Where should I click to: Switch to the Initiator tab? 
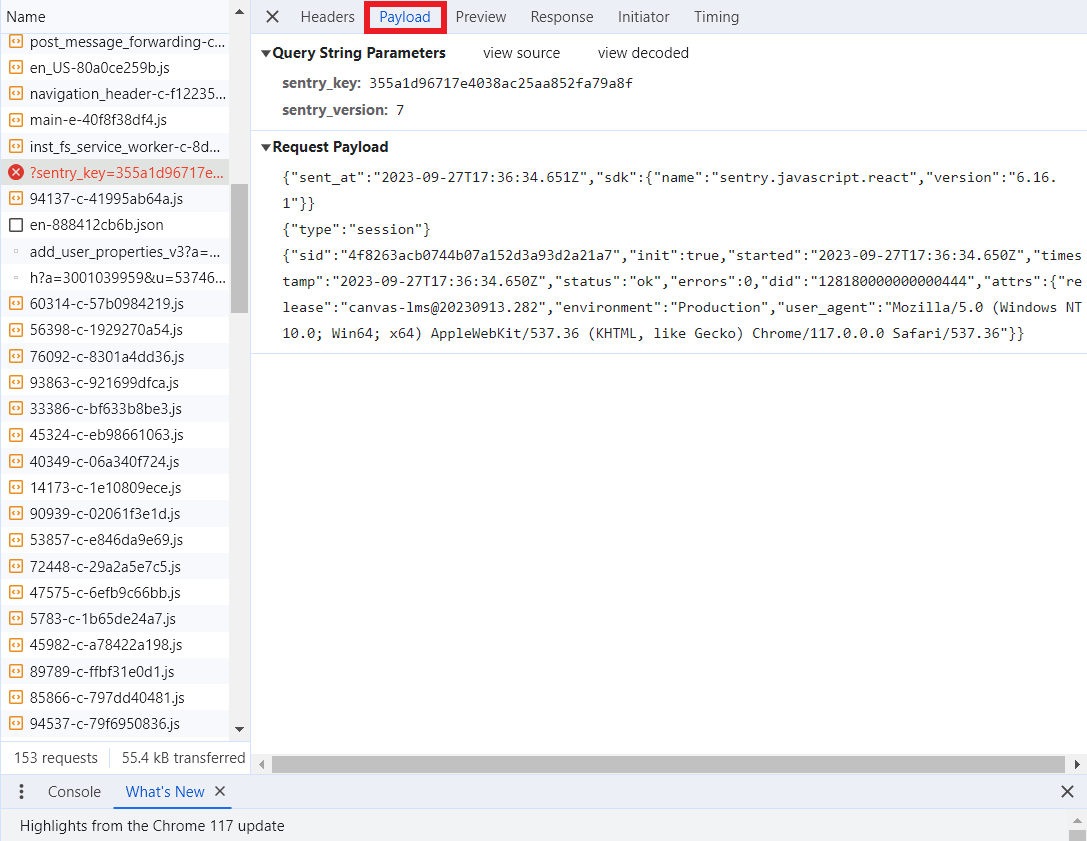(x=643, y=16)
